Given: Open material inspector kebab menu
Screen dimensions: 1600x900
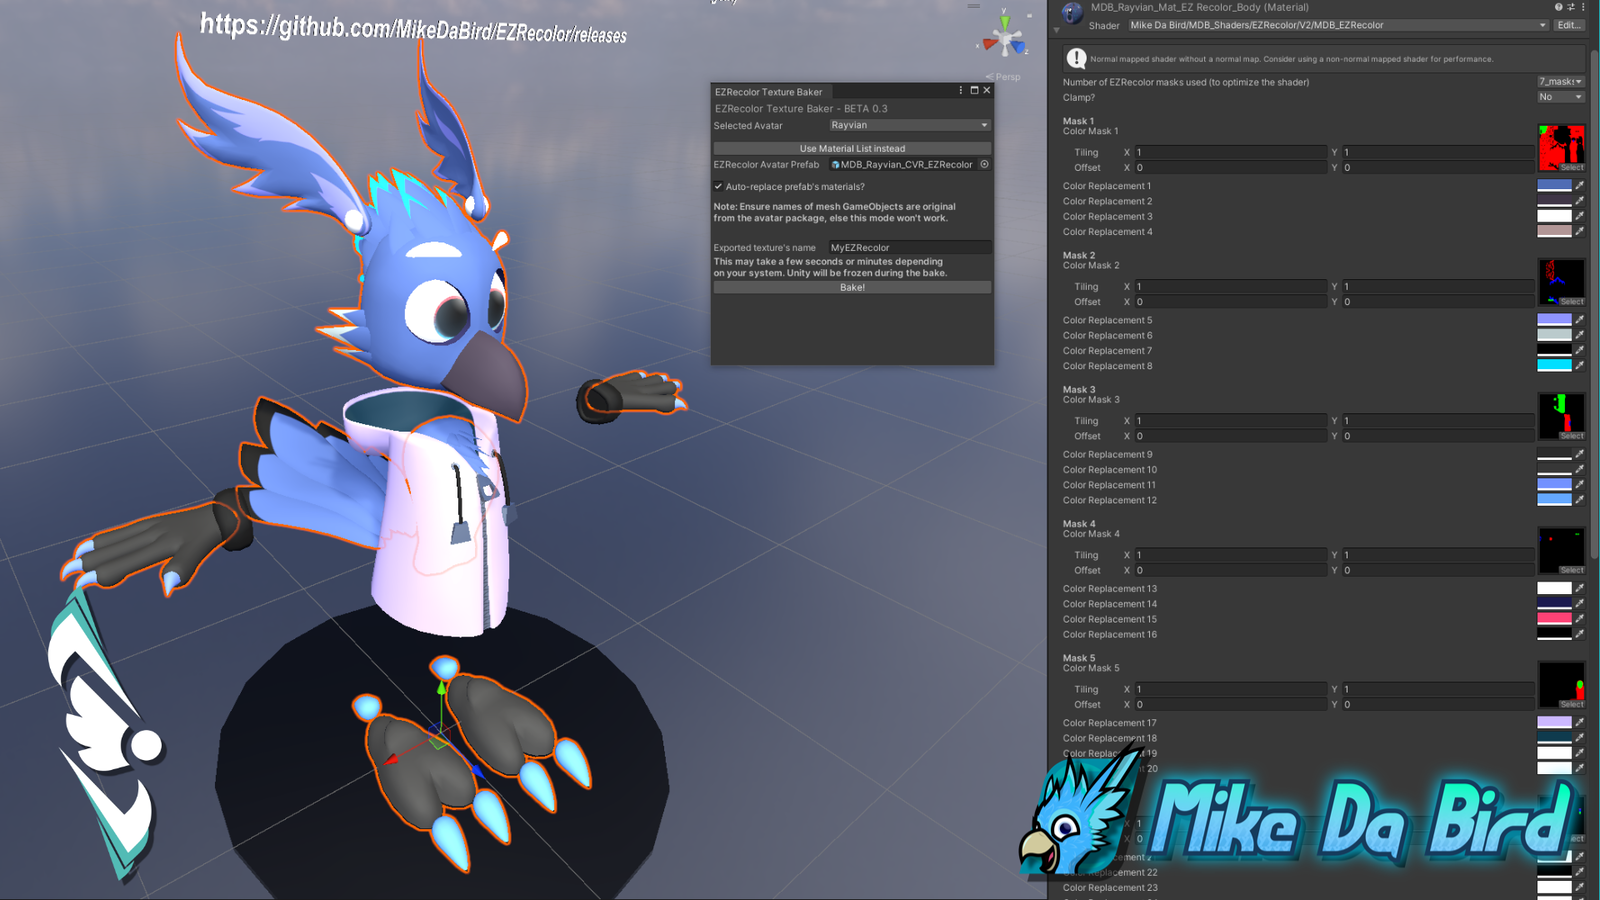Looking at the screenshot, I should pyautogui.click(x=1583, y=7).
